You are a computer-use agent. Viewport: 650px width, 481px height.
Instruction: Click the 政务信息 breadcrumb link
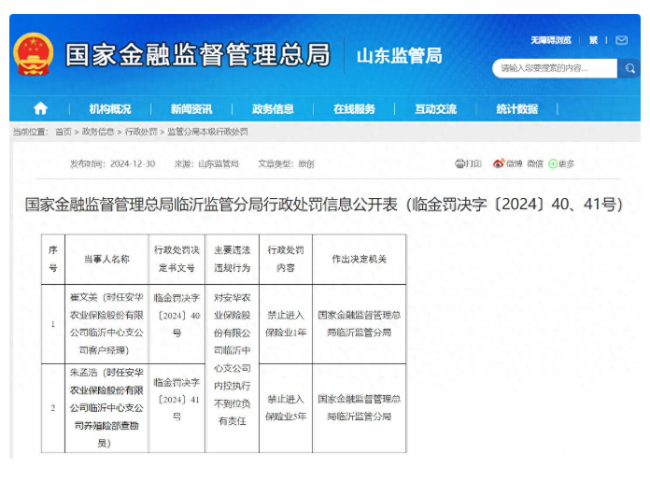pyautogui.click(x=98, y=132)
